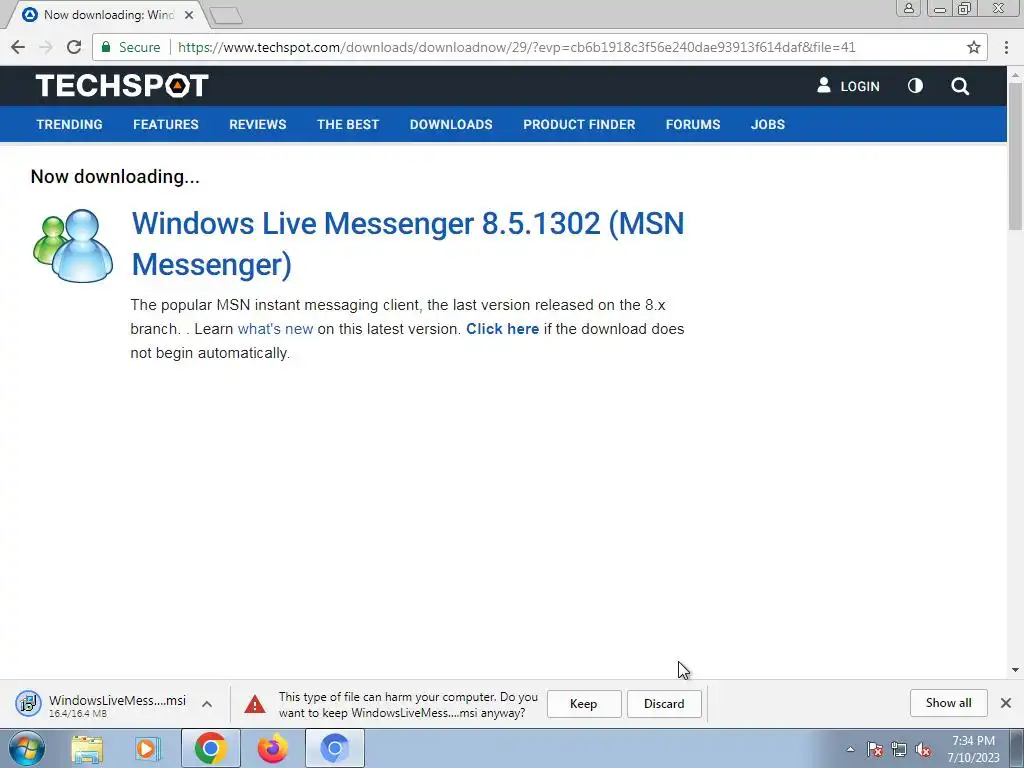Viewport: 1024px width, 768px height.
Task: Click the Action Center flag tray icon
Action: pyautogui.click(x=875, y=749)
